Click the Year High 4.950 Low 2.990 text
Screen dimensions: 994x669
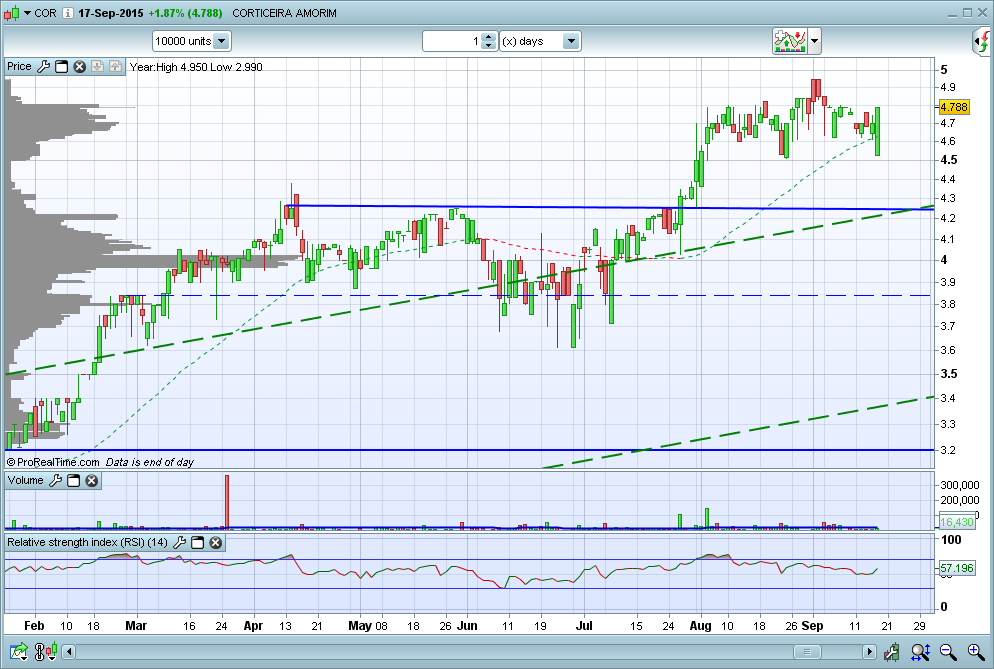point(196,67)
